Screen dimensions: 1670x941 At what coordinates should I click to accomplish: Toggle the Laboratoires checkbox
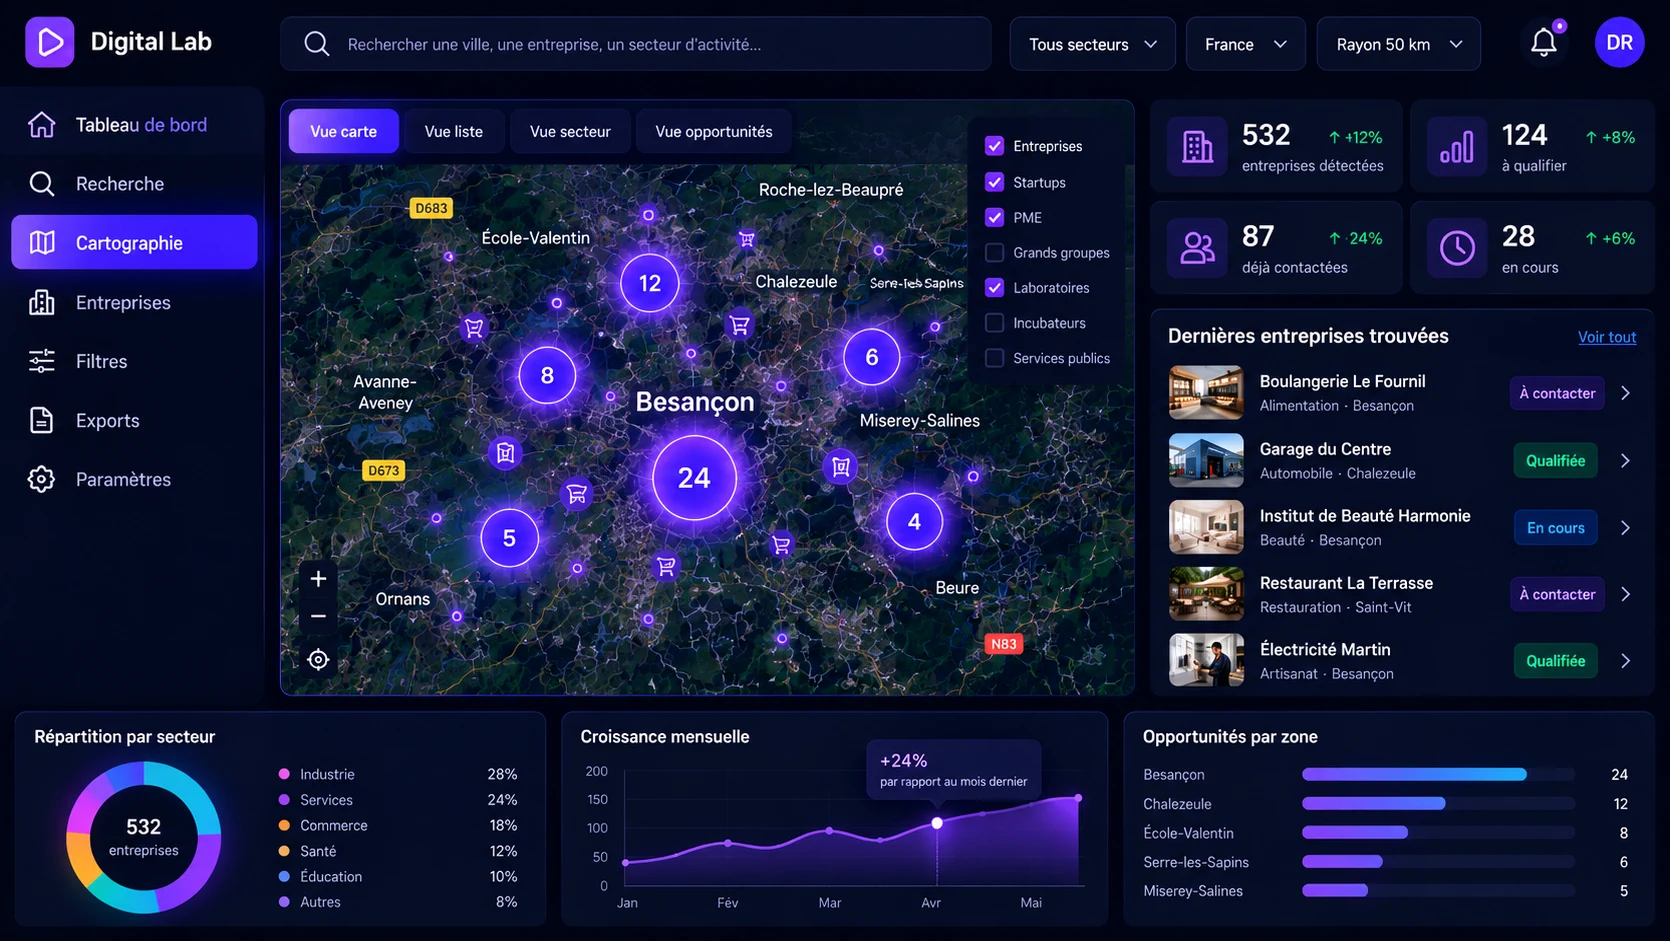point(994,287)
